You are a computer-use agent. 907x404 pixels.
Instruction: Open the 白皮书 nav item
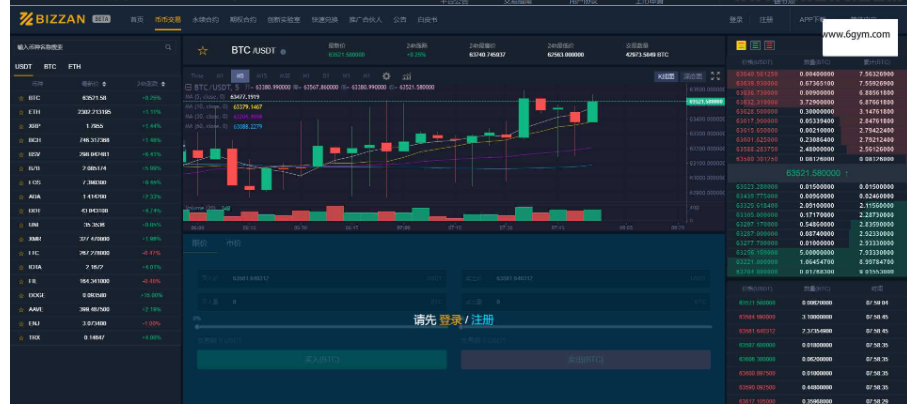click(x=427, y=20)
